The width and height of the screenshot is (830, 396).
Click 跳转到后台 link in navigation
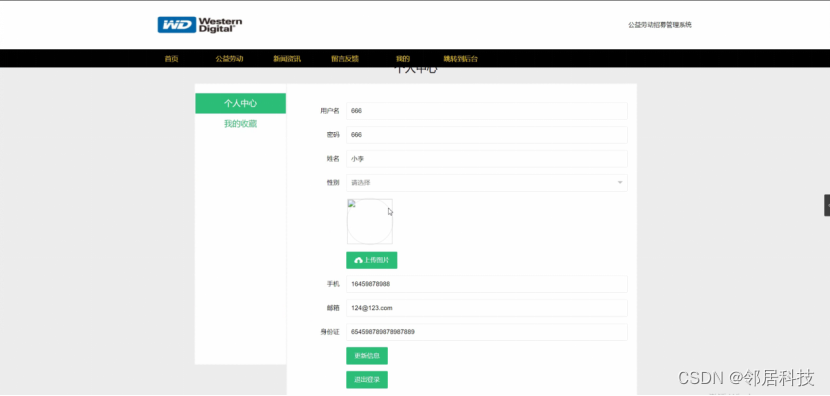pyautogui.click(x=461, y=59)
